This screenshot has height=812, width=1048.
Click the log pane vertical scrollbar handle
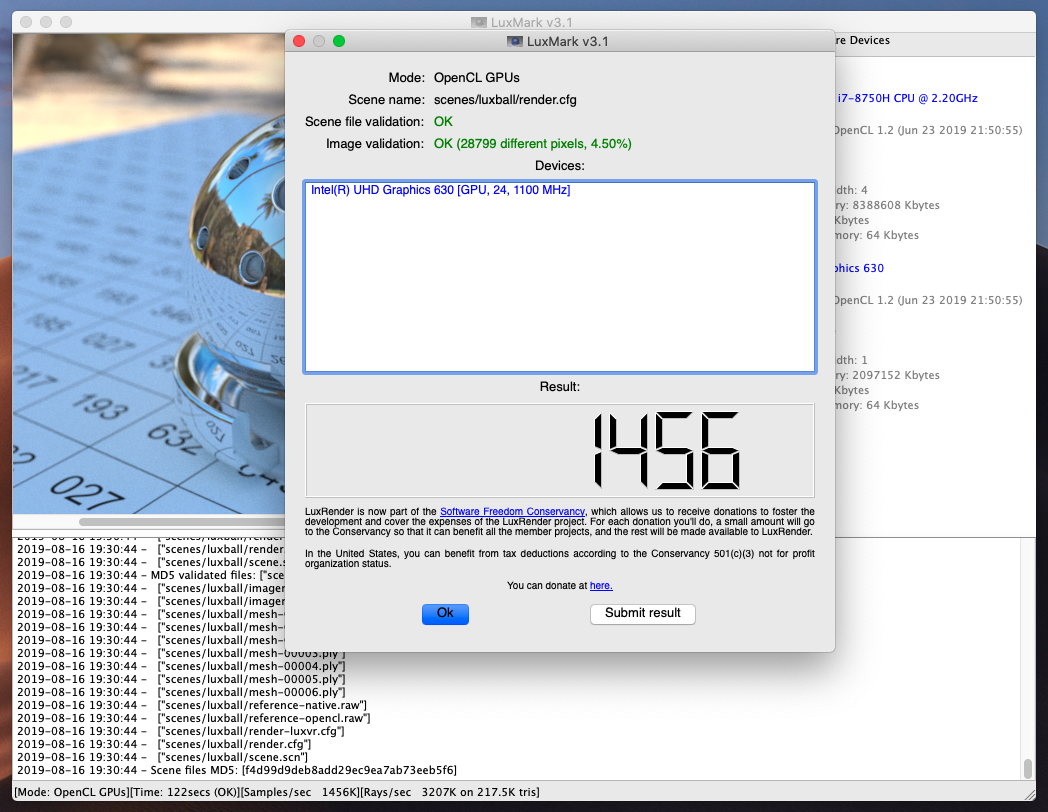click(1028, 769)
